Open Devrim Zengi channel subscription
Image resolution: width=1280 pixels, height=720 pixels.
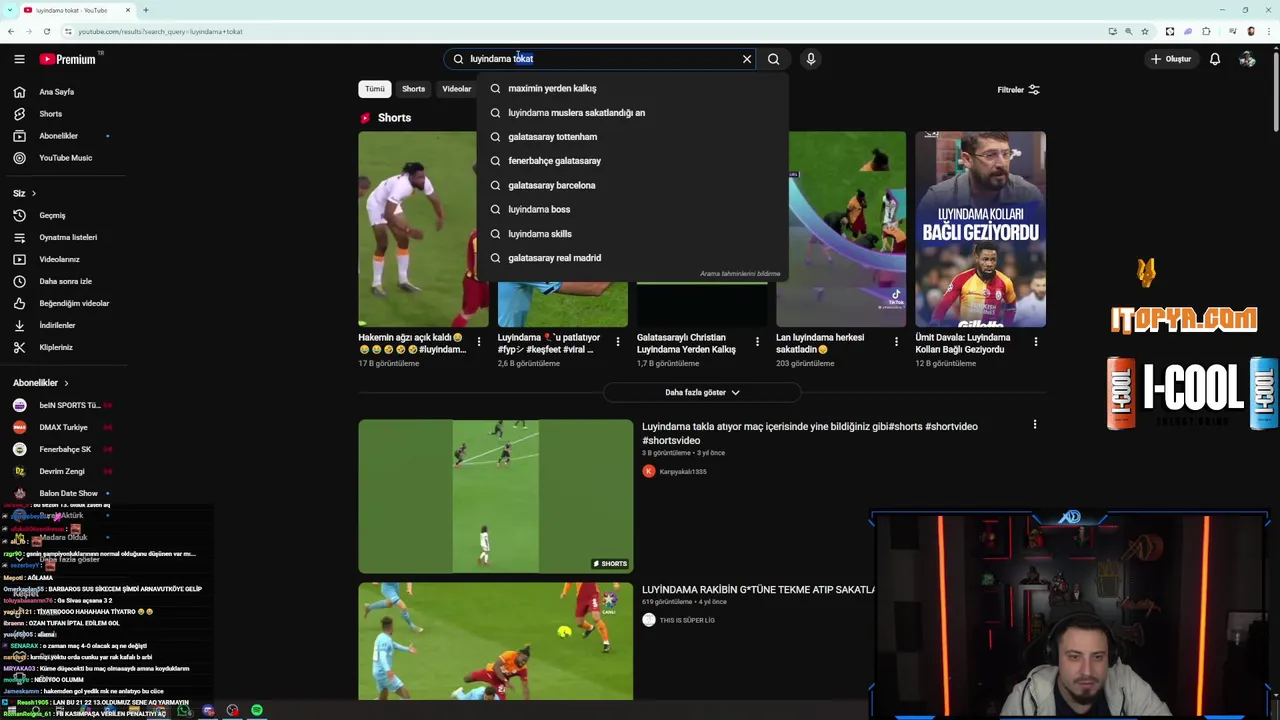[x=62, y=471]
